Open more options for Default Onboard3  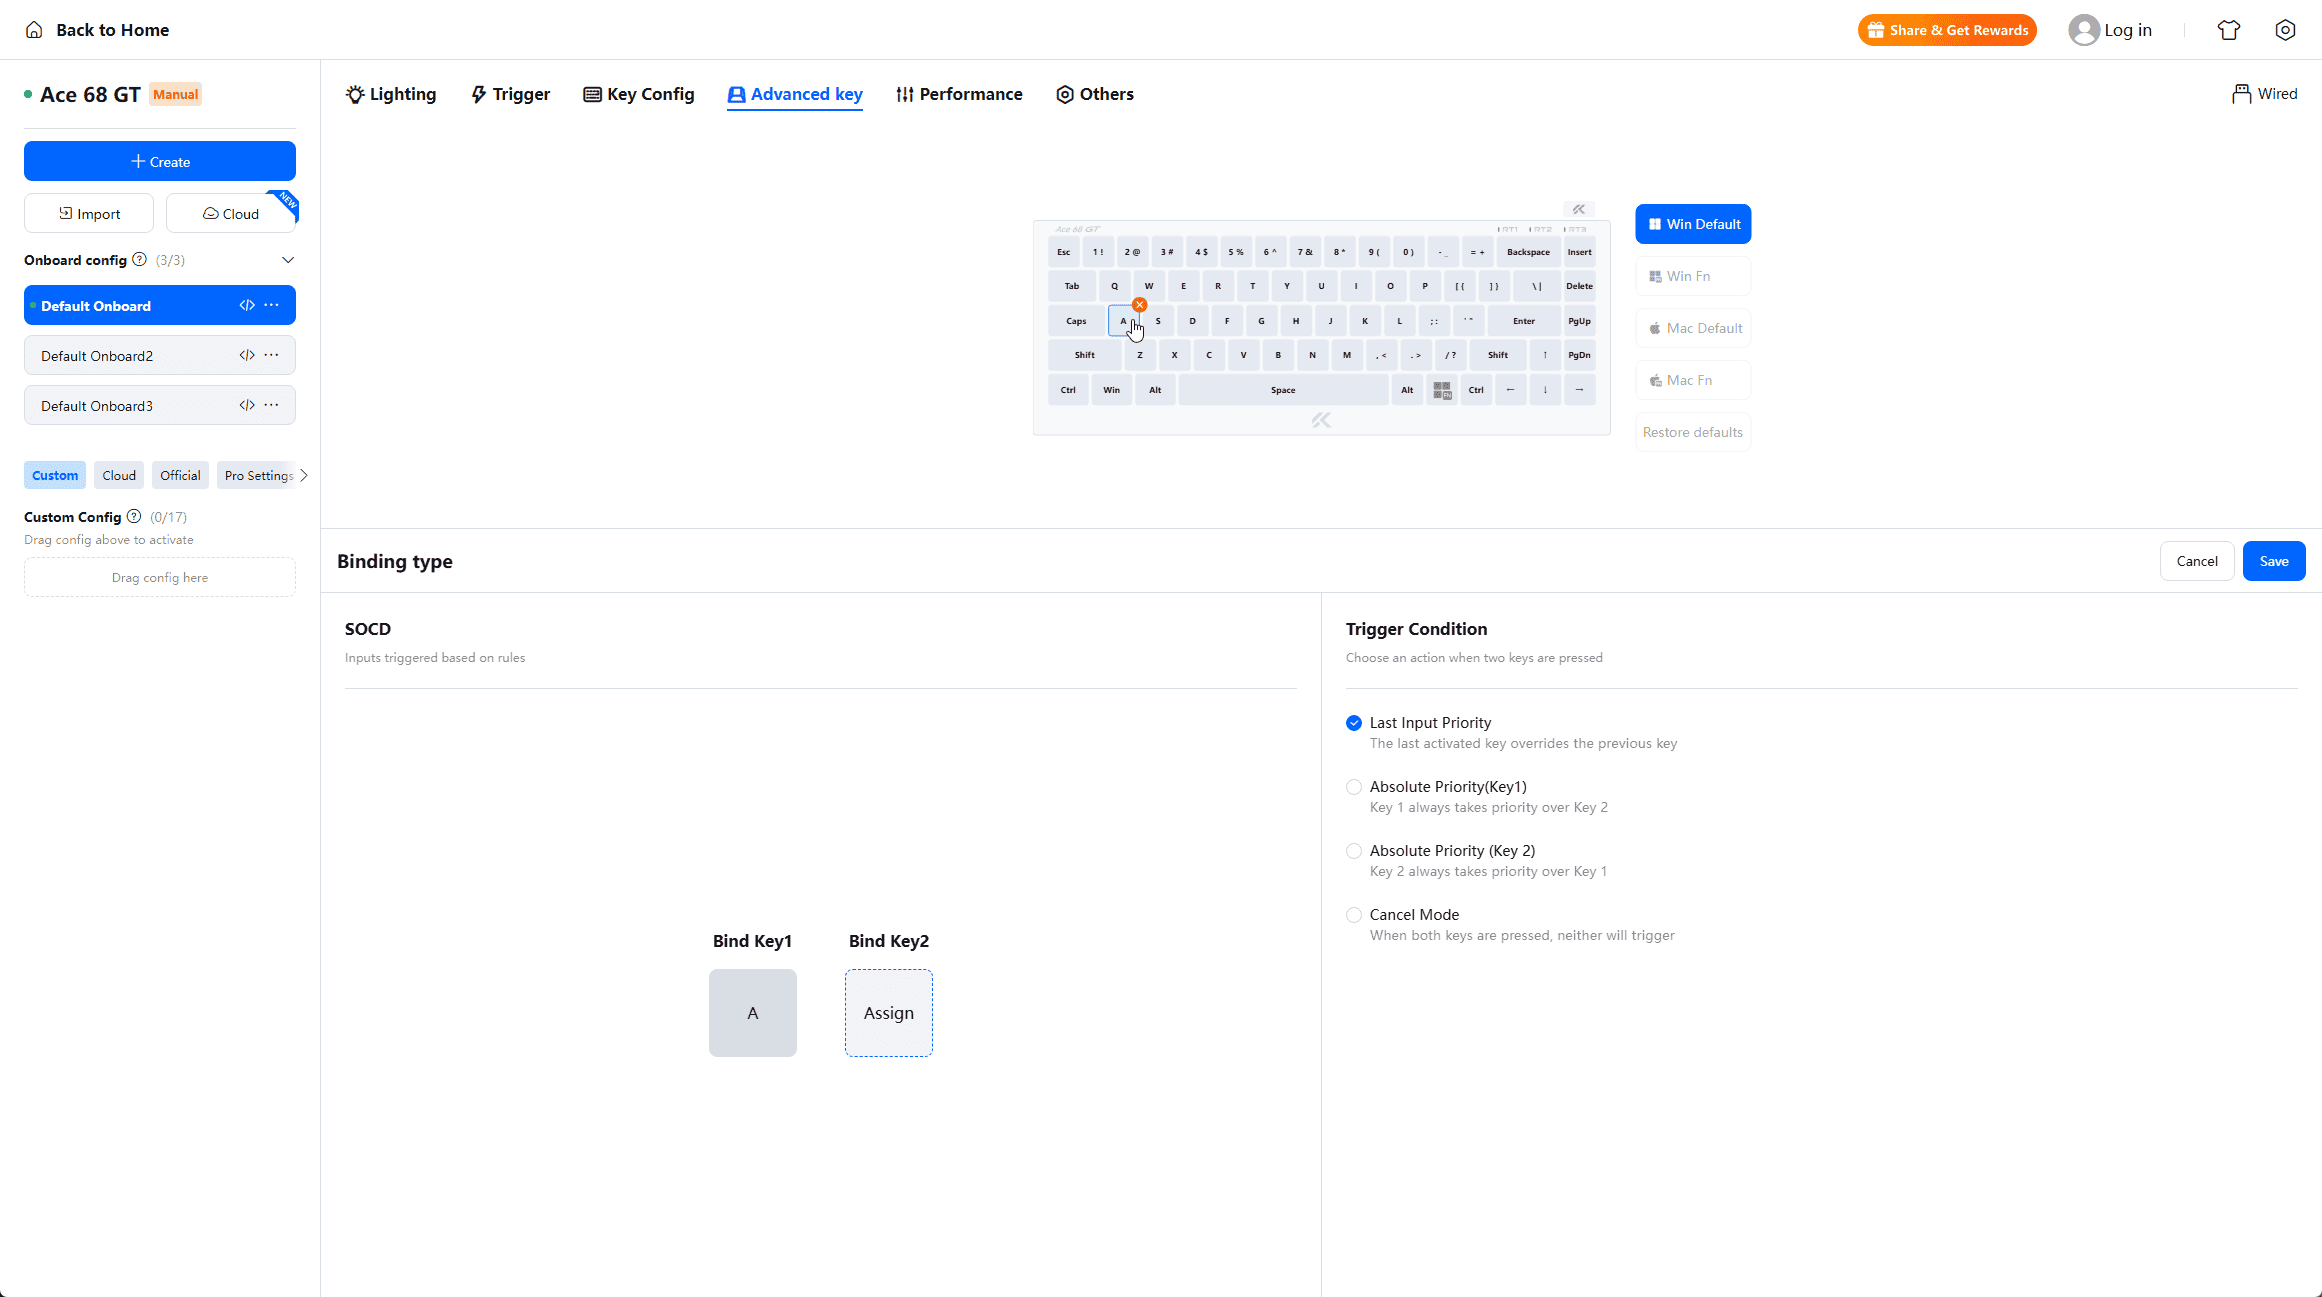[272, 405]
